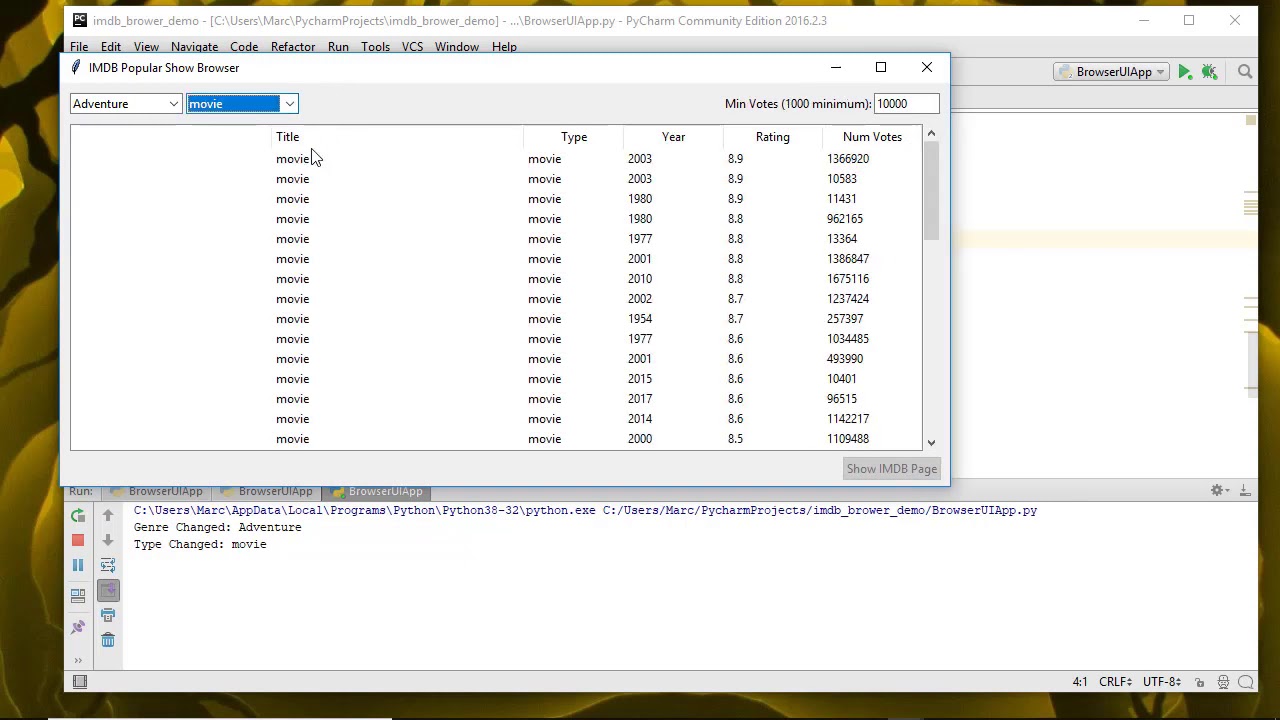
Task: Change file encoding via UTF-8 selector
Action: coord(1162,682)
